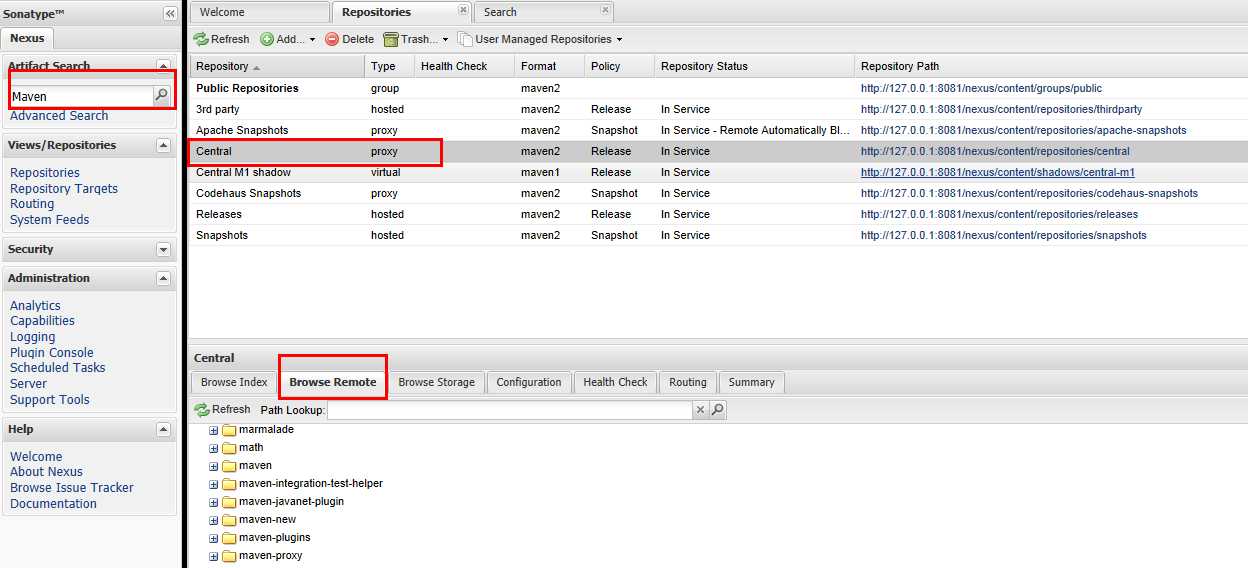Open the Plugin Console link

point(52,353)
